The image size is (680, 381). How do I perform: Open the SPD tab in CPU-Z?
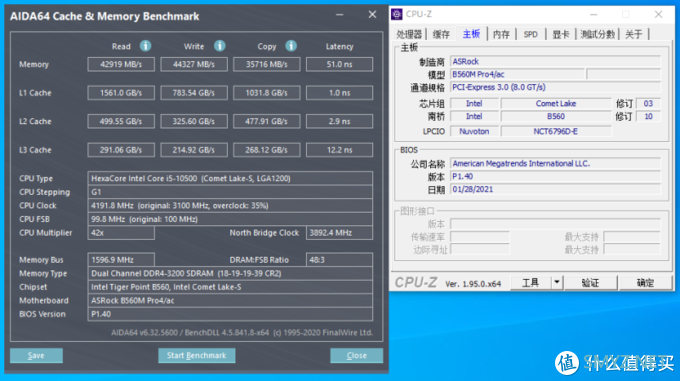[530, 34]
